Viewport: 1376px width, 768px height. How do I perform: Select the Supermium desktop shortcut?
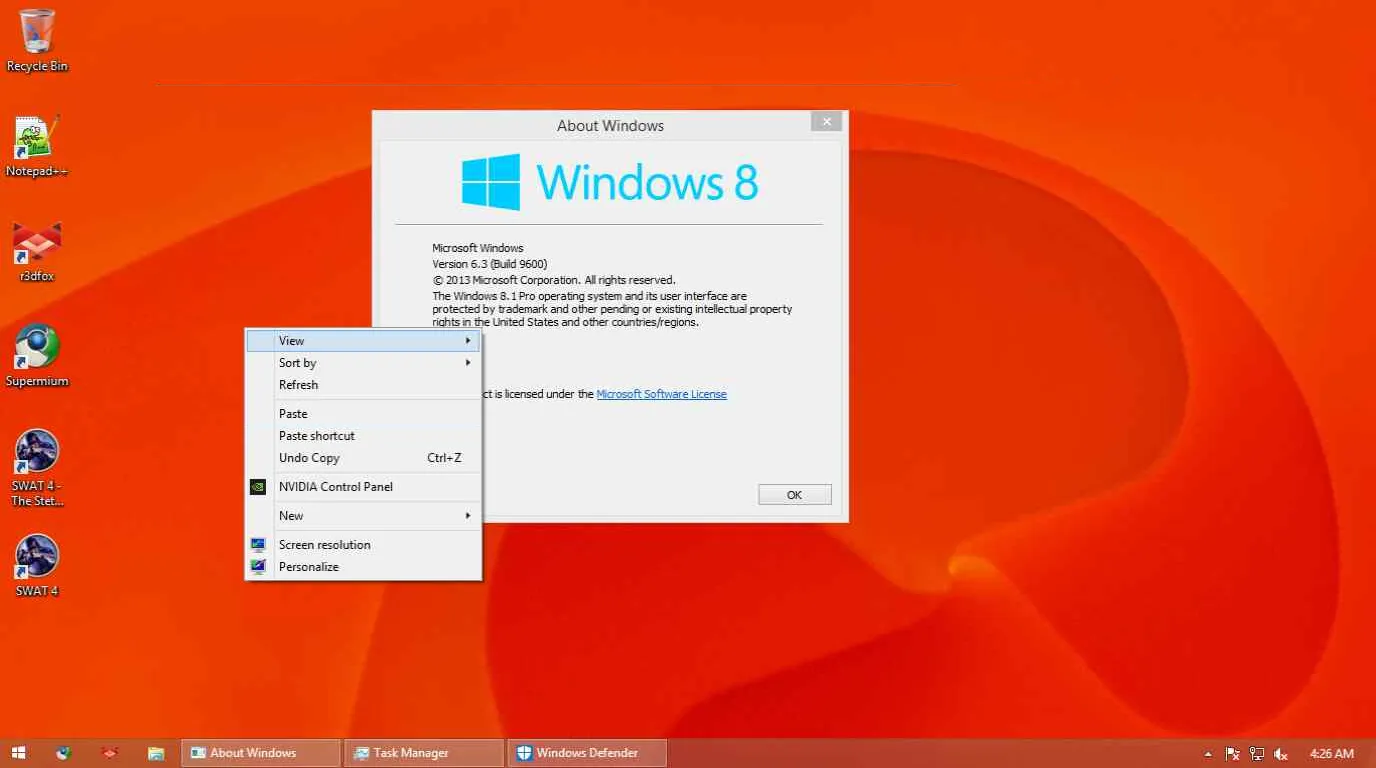37,356
